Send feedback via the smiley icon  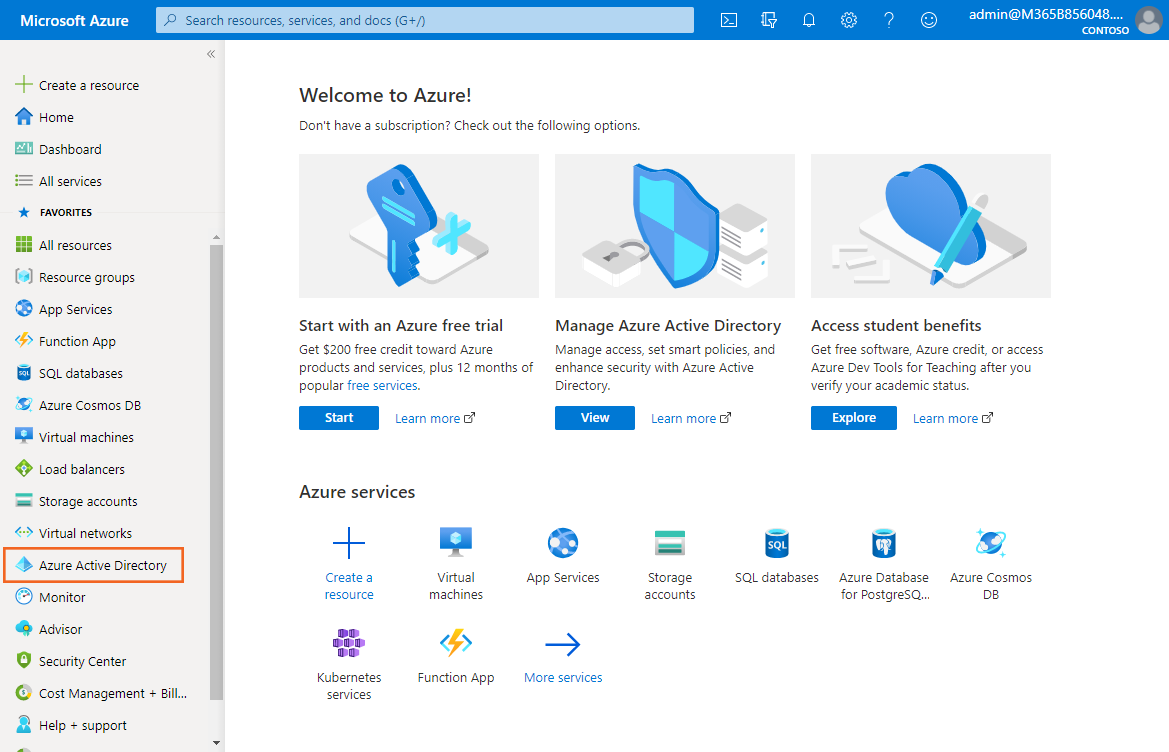[x=929, y=20]
